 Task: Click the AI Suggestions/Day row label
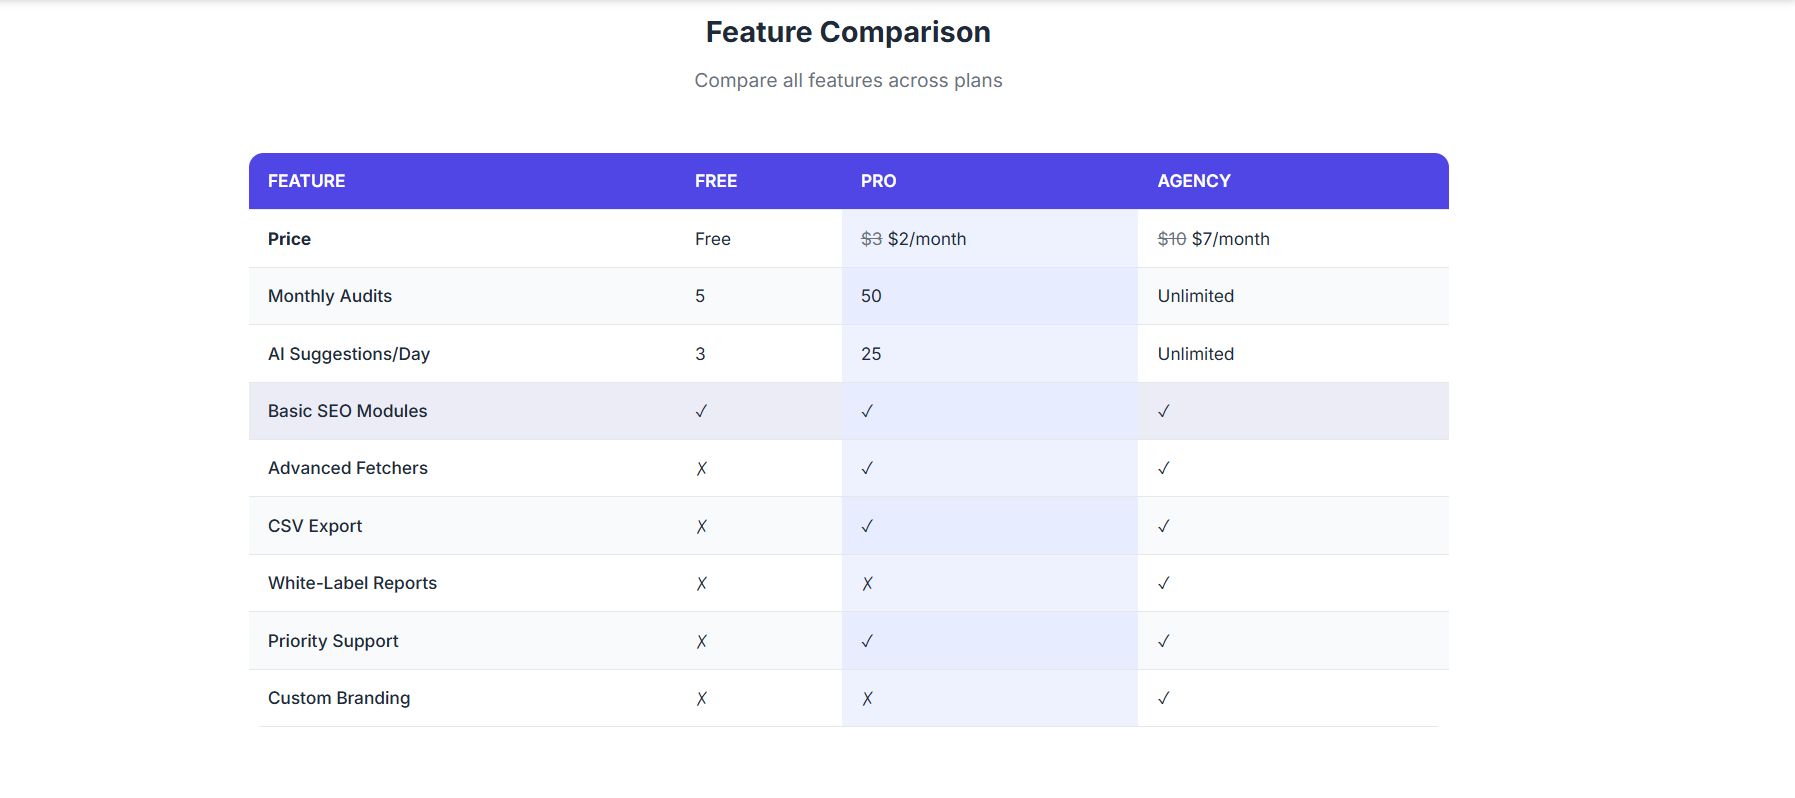[x=349, y=354]
